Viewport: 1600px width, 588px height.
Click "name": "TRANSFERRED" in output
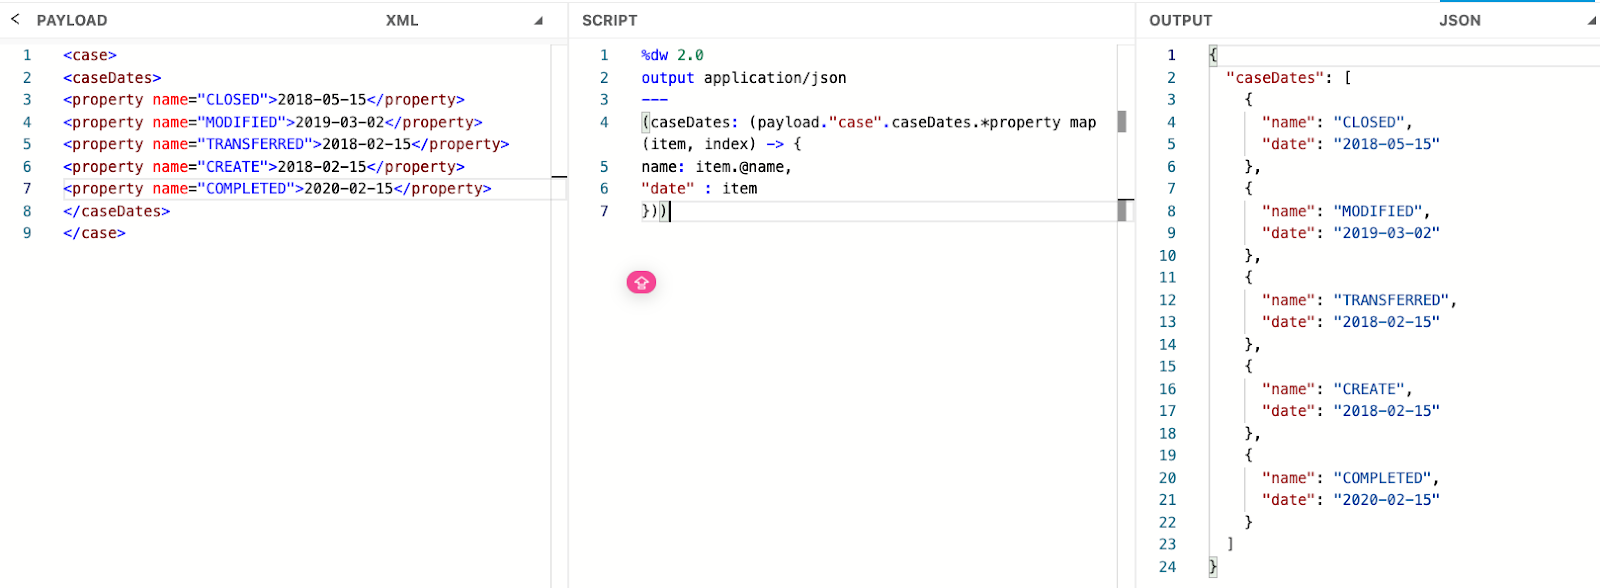click(1359, 300)
